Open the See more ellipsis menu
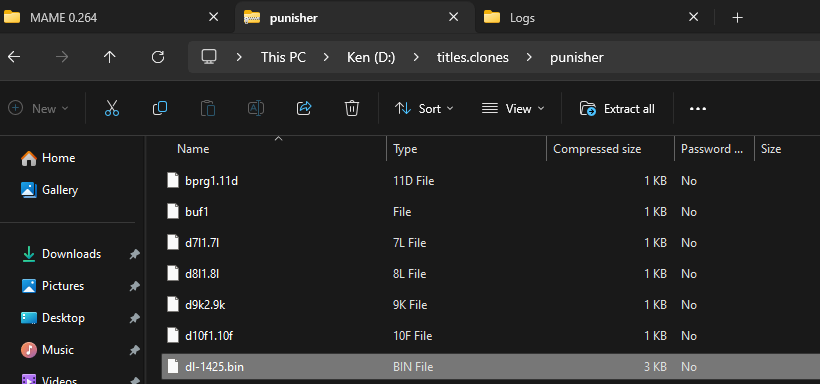This screenshot has height=384, width=820. 698,109
